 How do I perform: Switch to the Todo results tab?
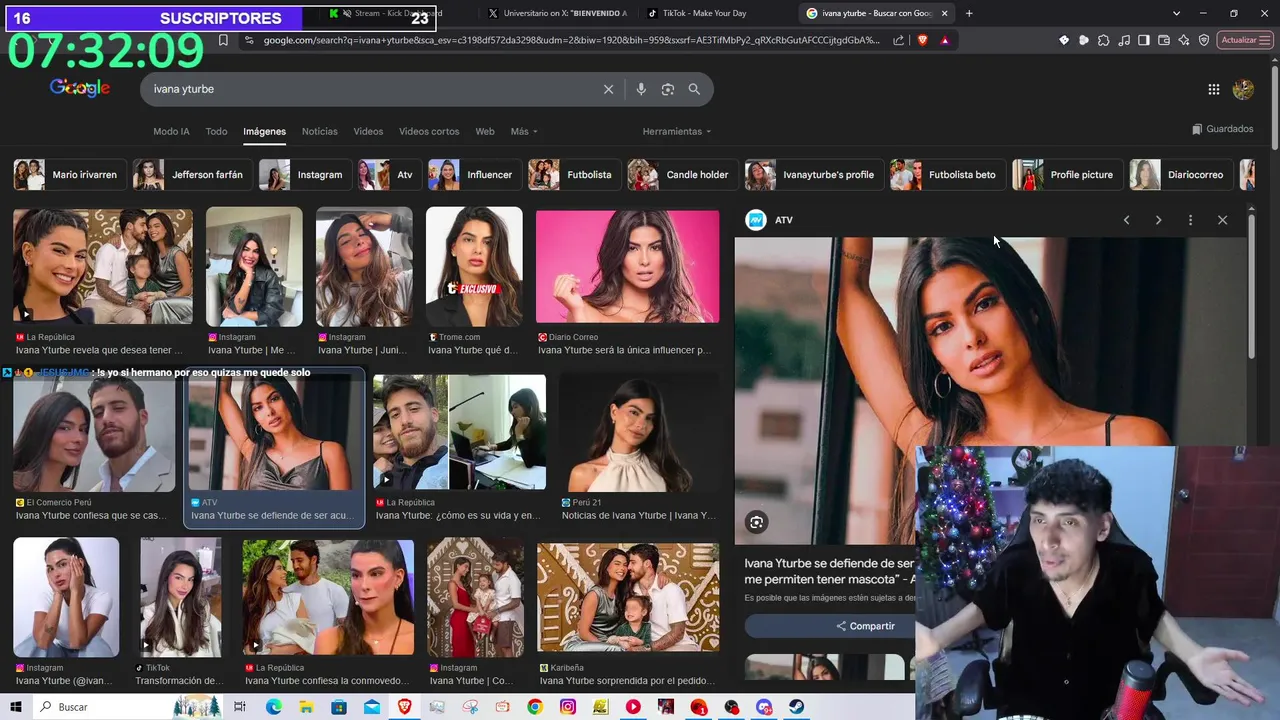pyautogui.click(x=216, y=131)
